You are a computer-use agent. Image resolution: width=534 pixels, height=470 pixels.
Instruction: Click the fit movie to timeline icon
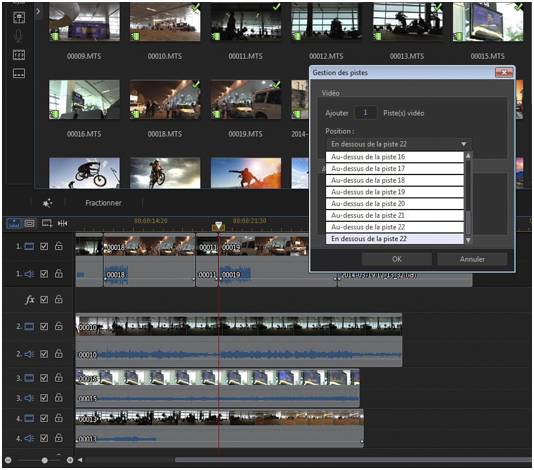[x=62, y=223]
